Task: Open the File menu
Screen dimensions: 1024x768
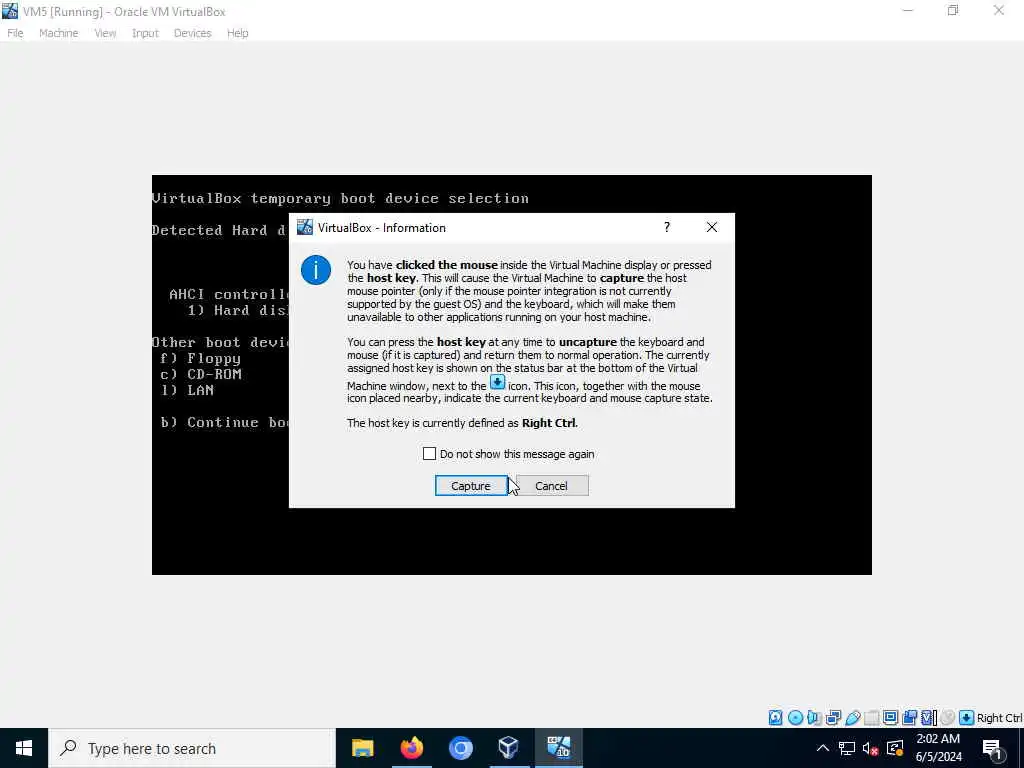Action: (15, 33)
